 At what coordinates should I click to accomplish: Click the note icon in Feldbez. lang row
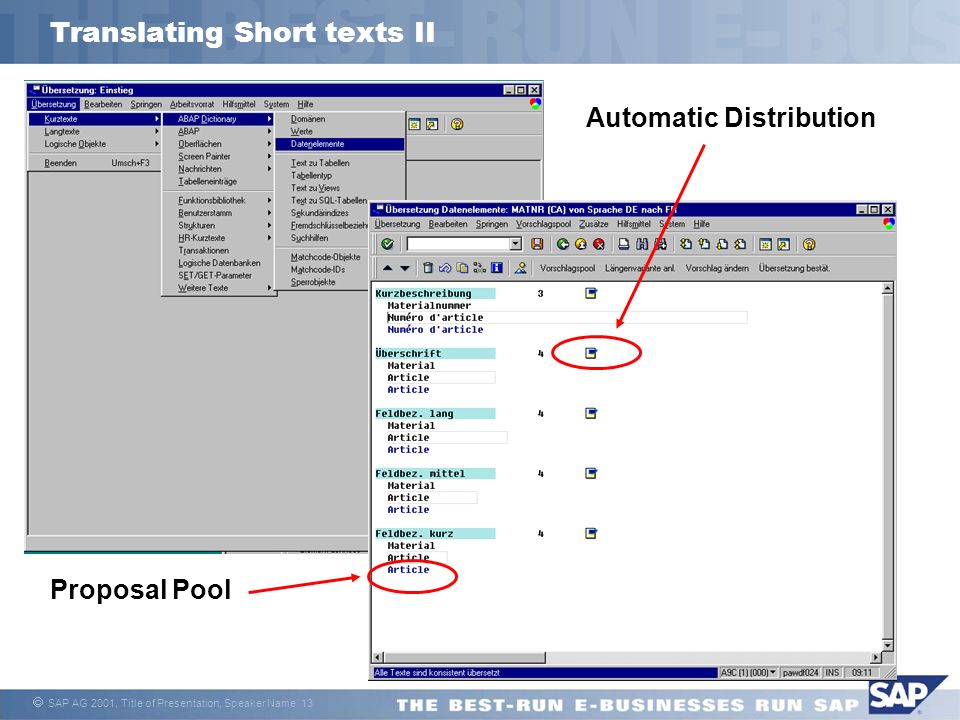(x=591, y=413)
